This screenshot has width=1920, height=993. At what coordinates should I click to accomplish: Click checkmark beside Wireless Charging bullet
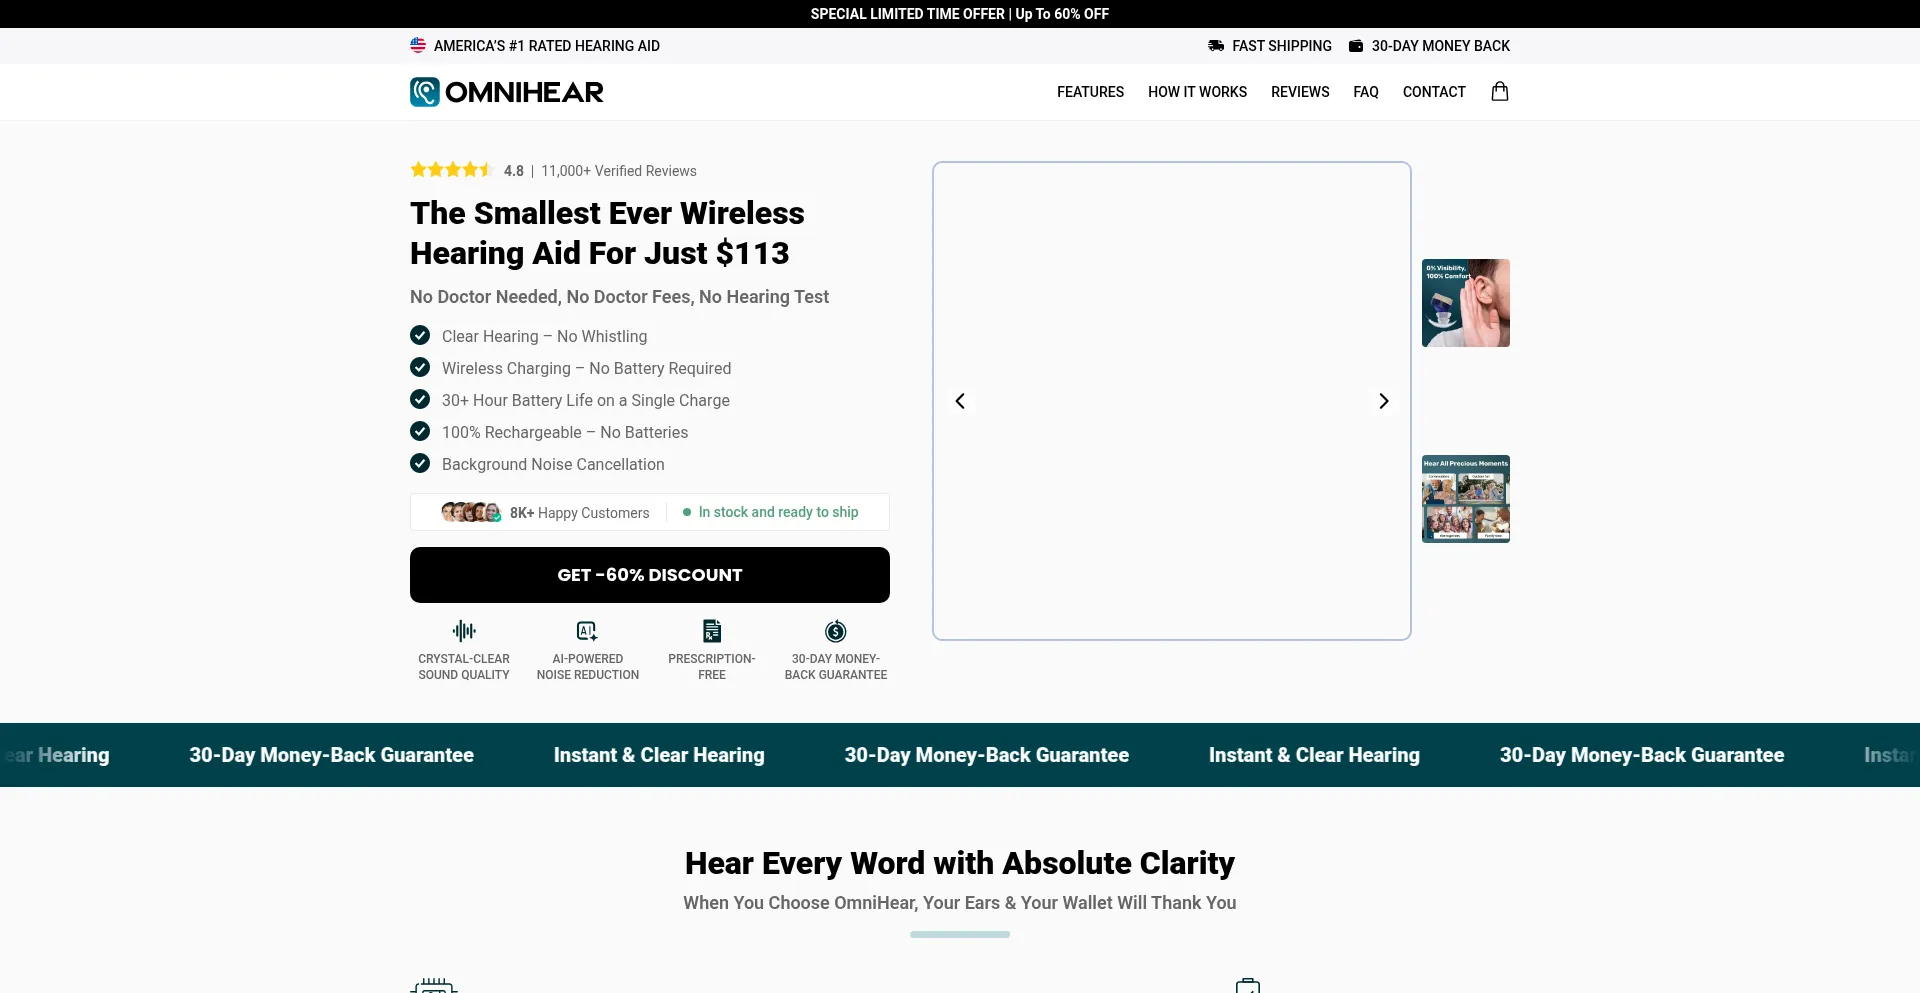point(420,367)
